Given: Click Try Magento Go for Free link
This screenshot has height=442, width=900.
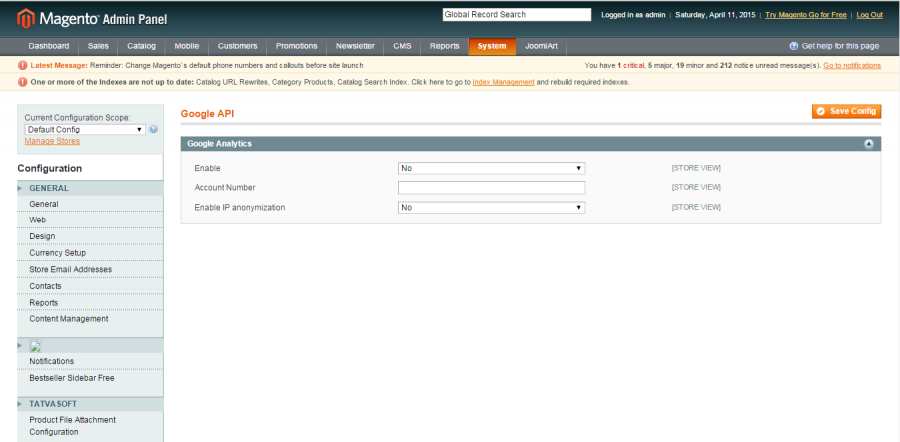Looking at the screenshot, I should 805,15.
